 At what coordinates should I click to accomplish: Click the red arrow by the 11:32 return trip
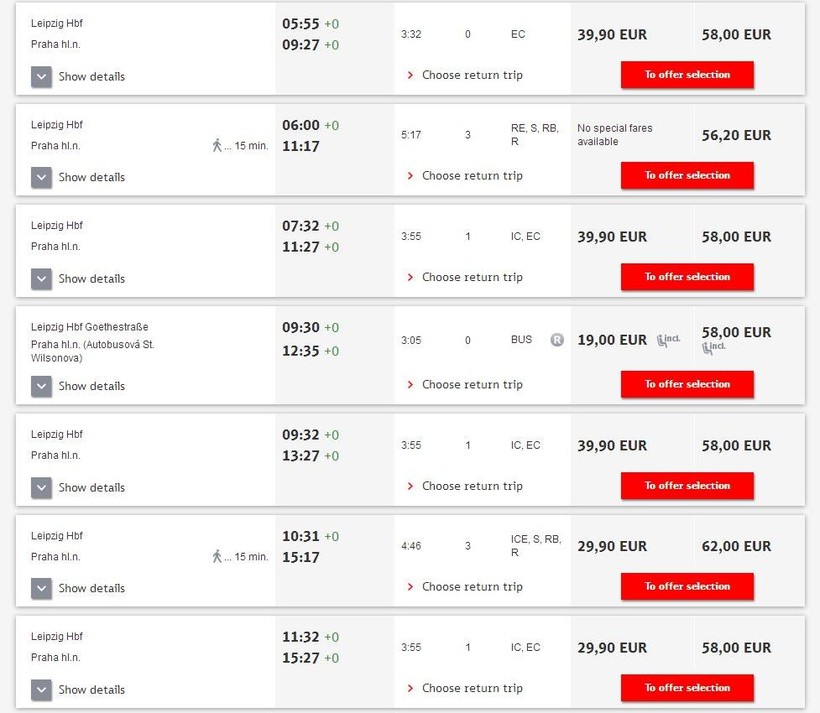(410, 688)
